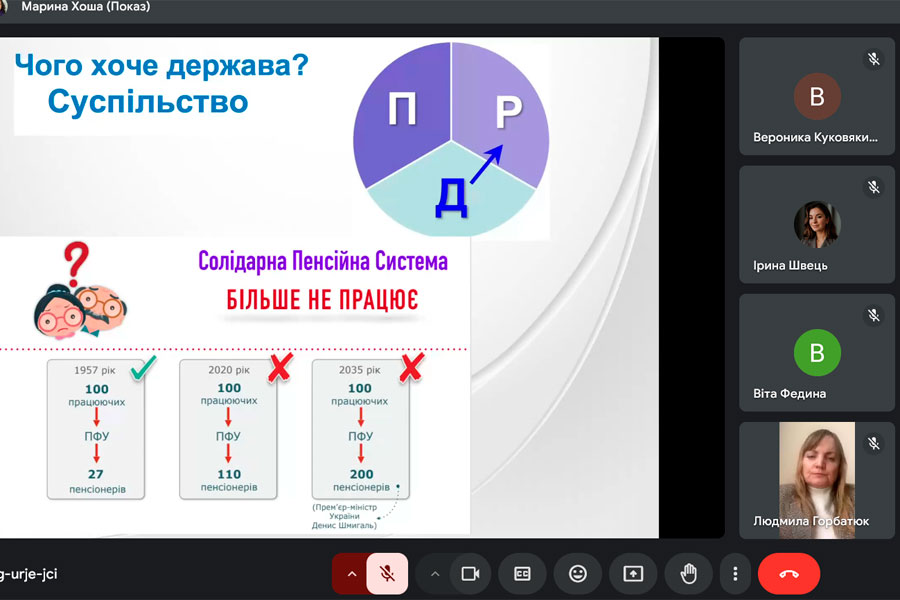Open video settings chevron beside camera
This screenshot has height=600, width=900.
coord(435,574)
